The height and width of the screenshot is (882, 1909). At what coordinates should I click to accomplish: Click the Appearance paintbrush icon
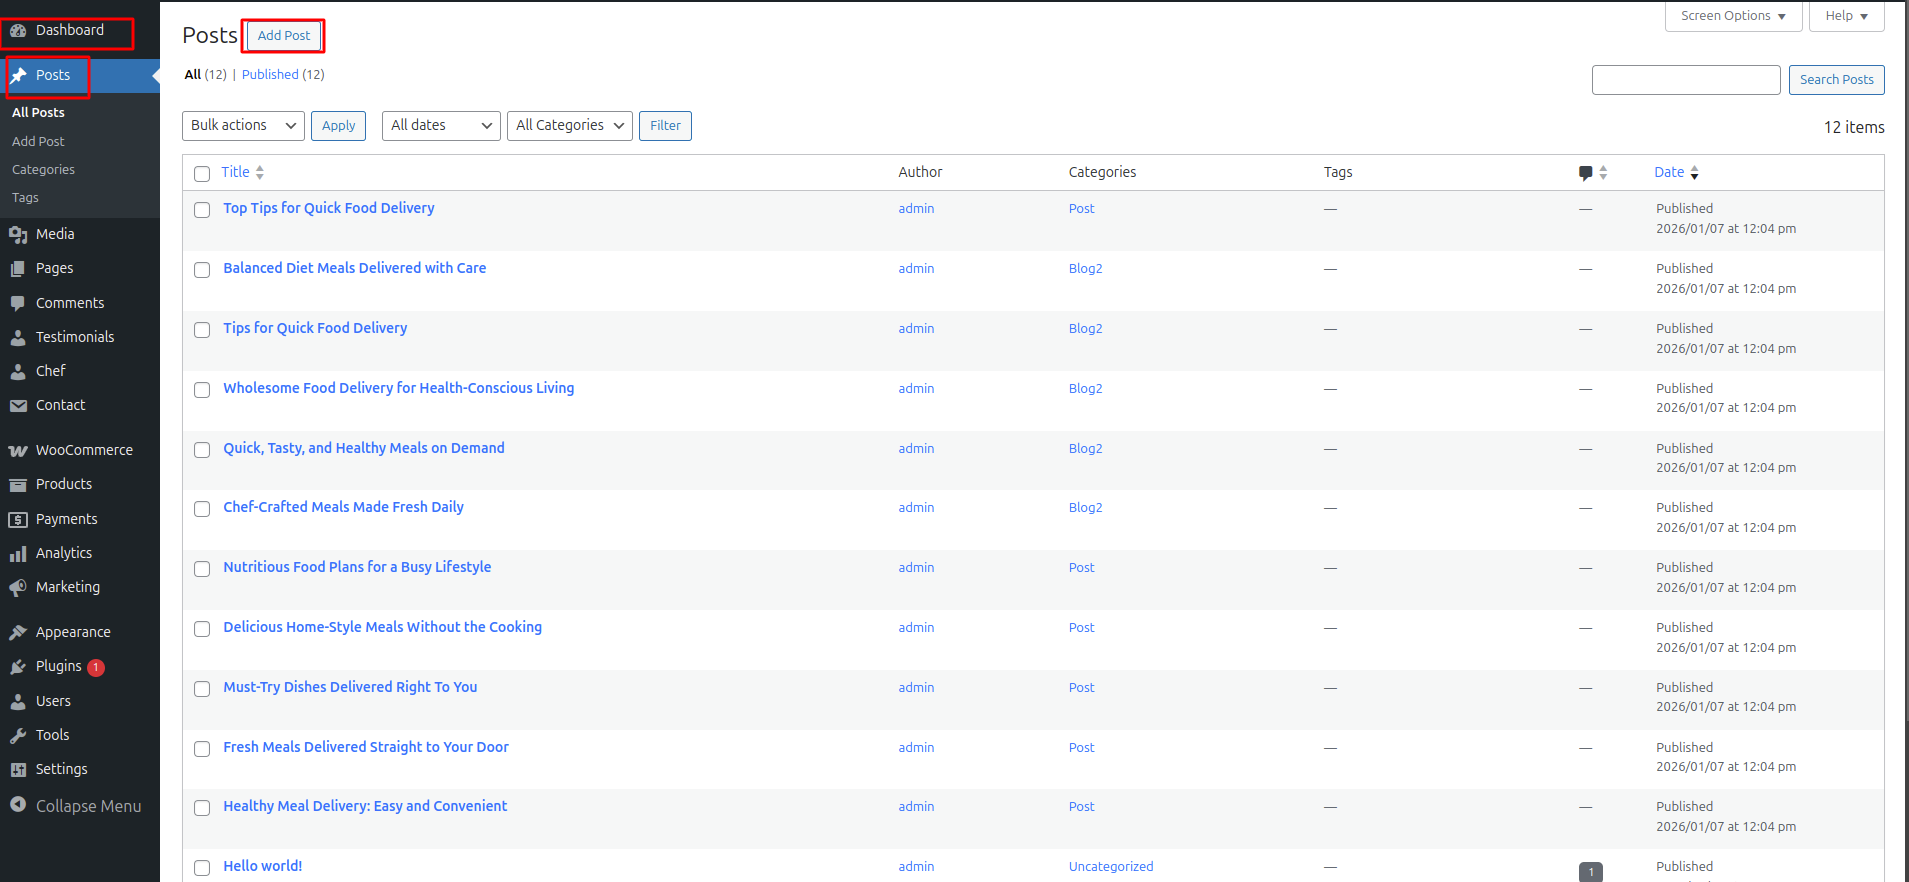pos(18,632)
